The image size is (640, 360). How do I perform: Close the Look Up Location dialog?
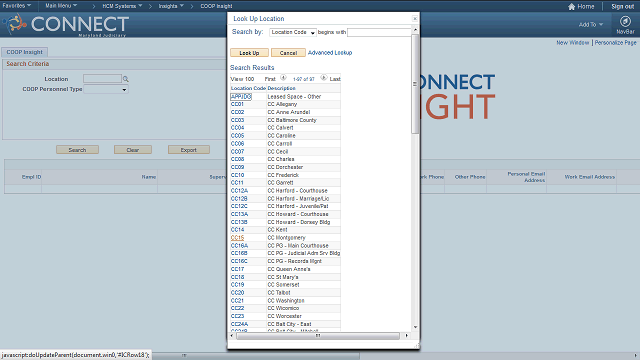[415, 18]
